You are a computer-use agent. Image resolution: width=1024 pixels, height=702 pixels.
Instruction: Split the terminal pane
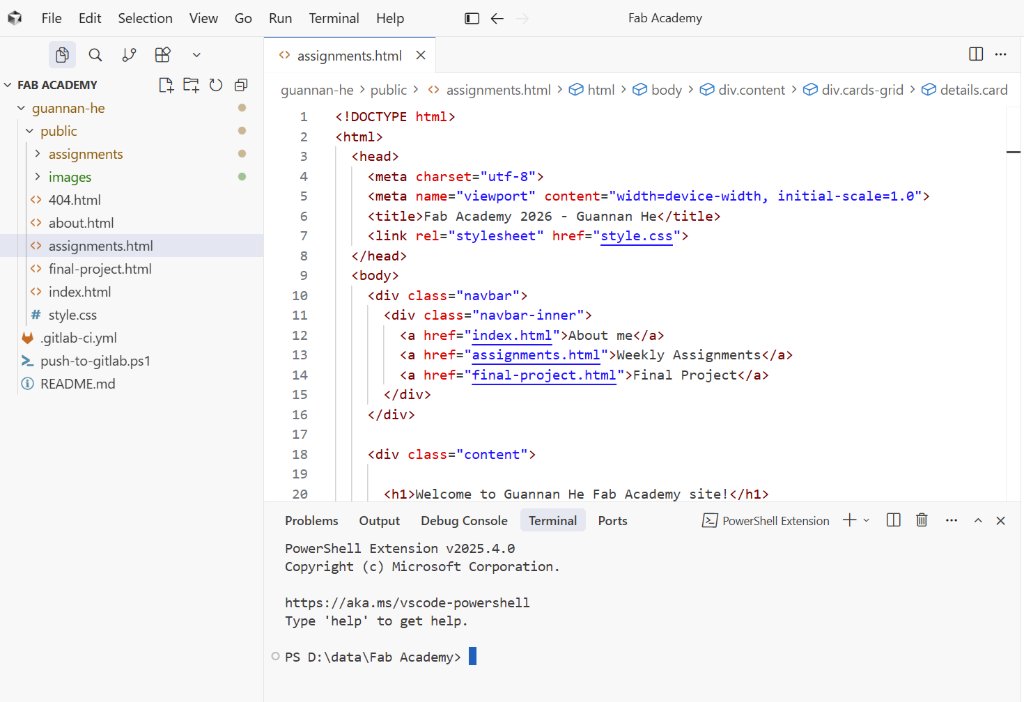[x=893, y=519]
